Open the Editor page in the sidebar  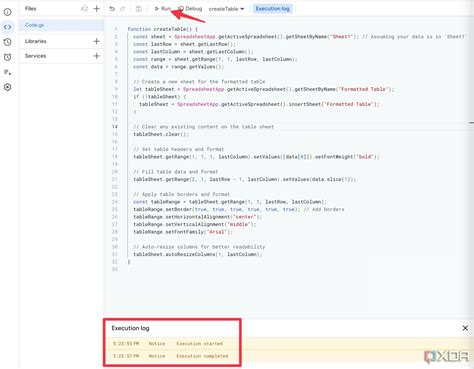pyautogui.click(x=7, y=27)
